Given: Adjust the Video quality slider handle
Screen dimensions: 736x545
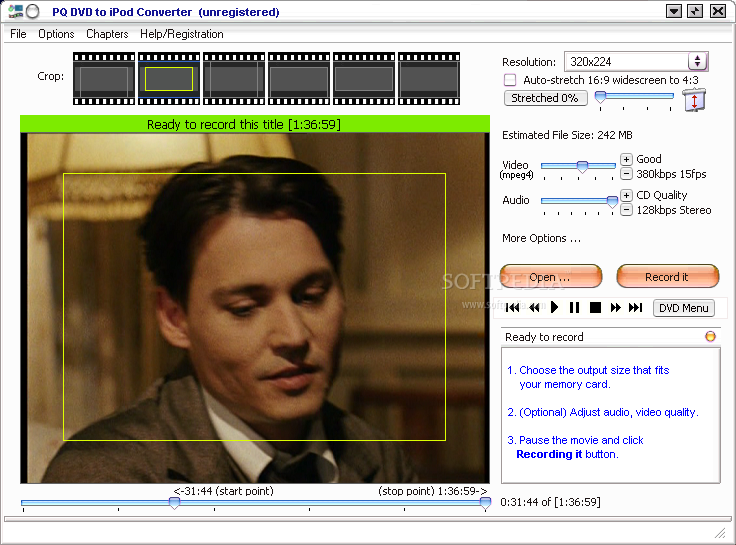Looking at the screenshot, I should click(582, 167).
